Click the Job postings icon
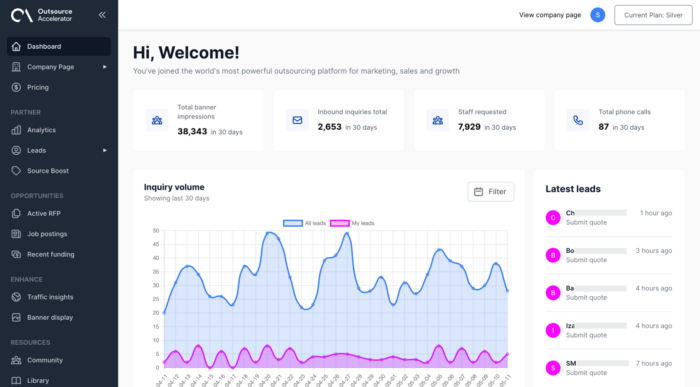The width and height of the screenshot is (700, 387). click(x=16, y=234)
